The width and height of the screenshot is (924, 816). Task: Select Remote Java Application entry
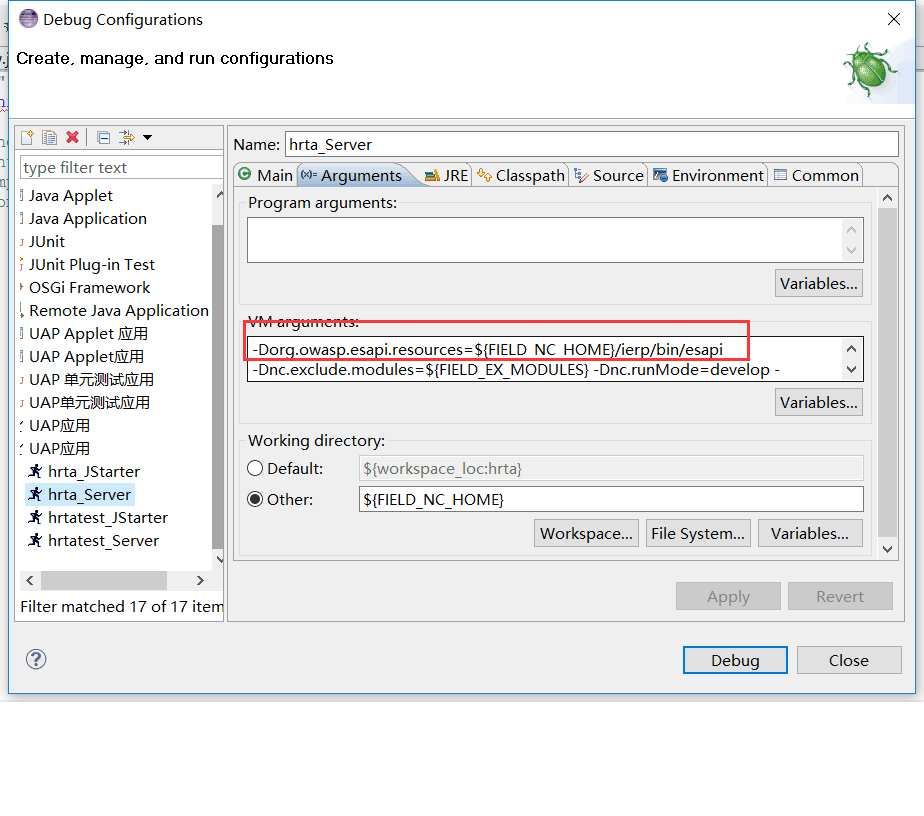pyautogui.click(x=119, y=310)
